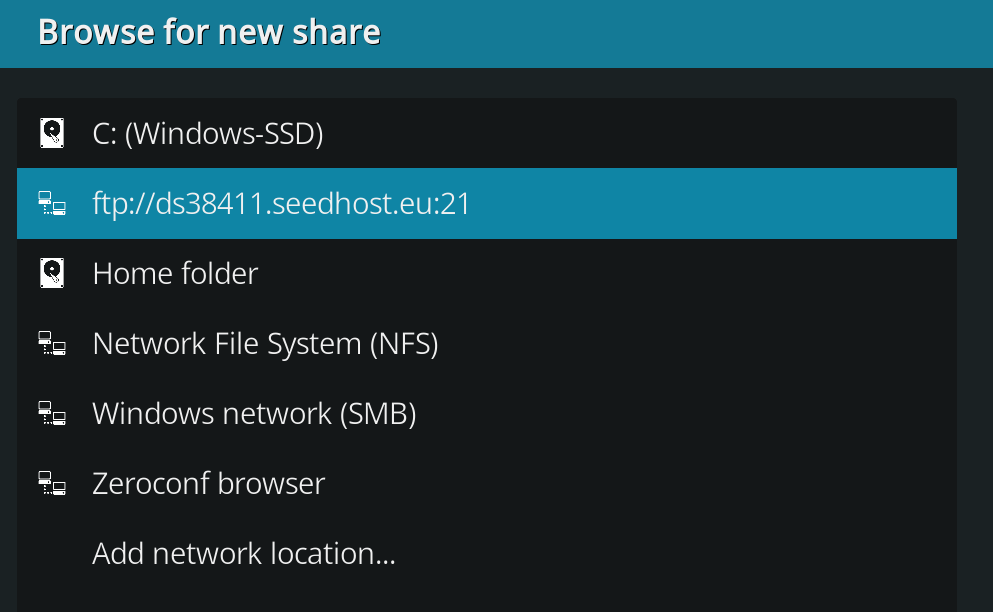Click the blank part of the highlighted ftp row
The image size is (993, 612).
tap(709, 203)
